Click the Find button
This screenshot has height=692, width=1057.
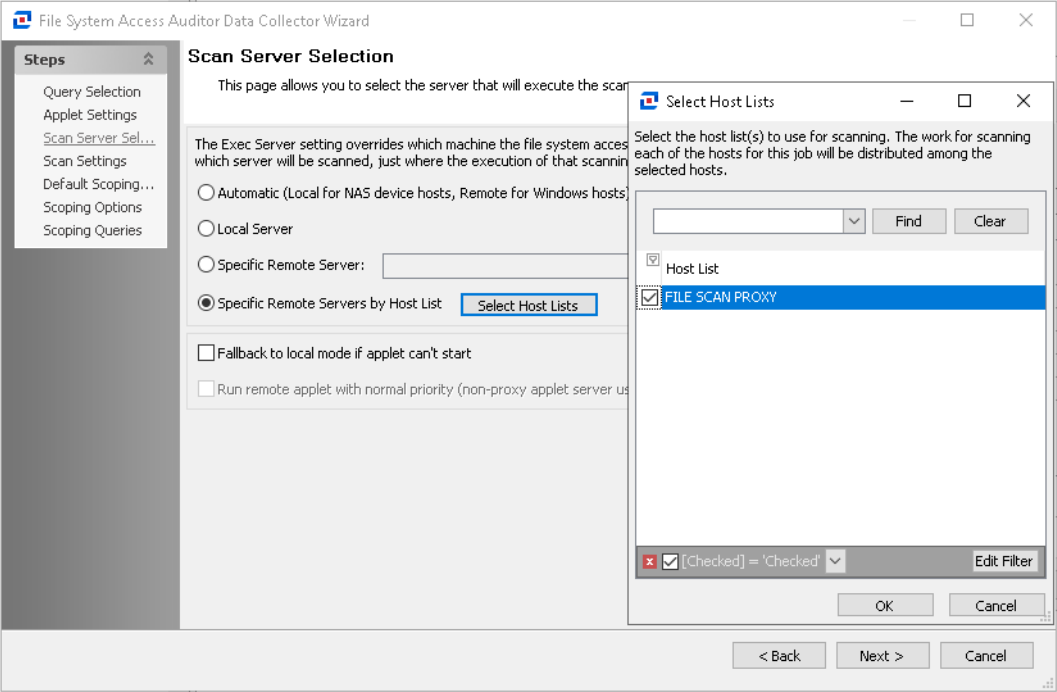click(x=908, y=222)
